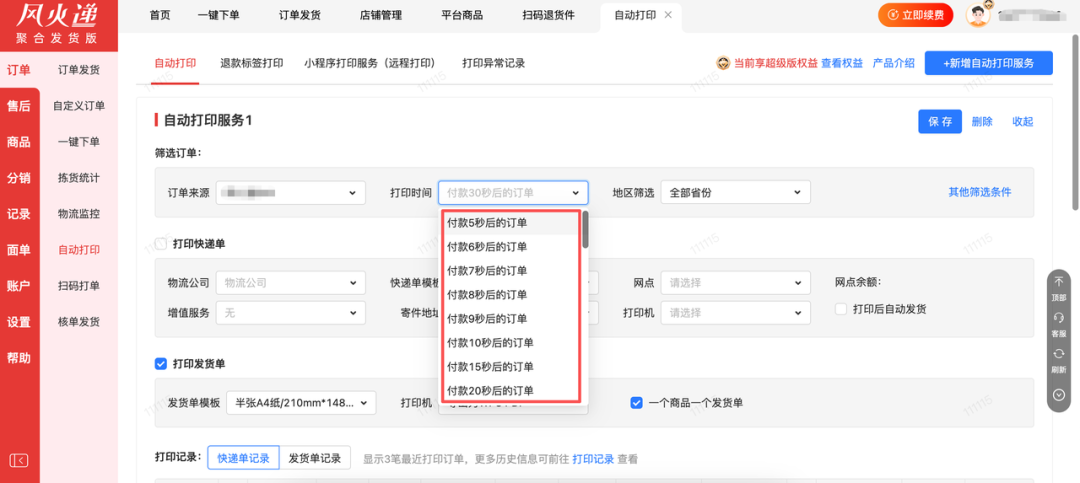Click the down-arrow circle icon below 刷新
Screen dimensions: 1080x483
point(1059,395)
